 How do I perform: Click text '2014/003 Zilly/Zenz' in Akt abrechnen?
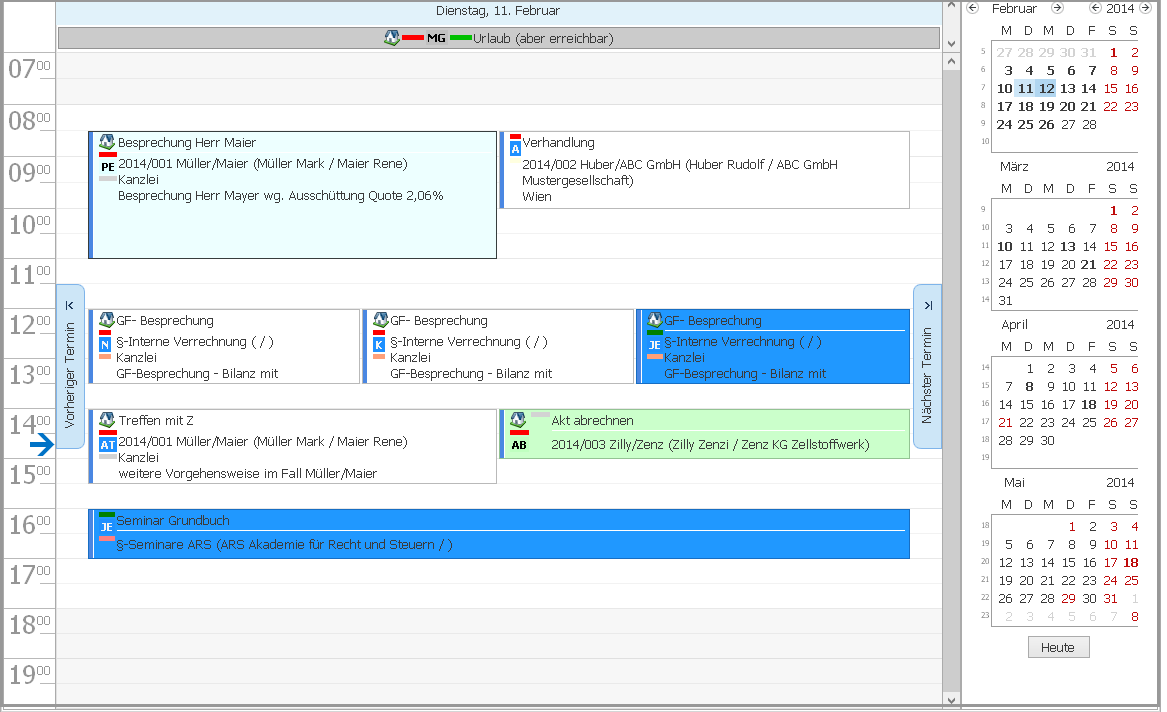coord(607,445)
